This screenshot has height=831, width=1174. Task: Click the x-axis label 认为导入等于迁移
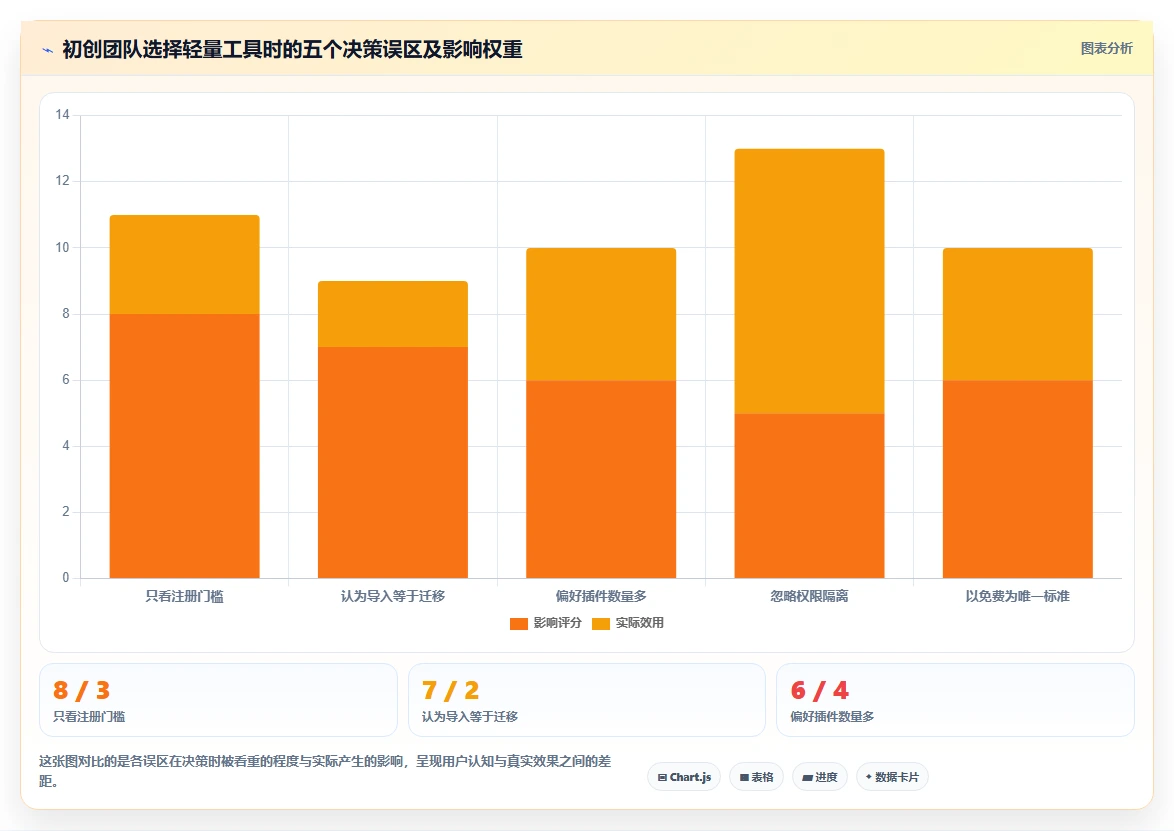[393, 597]
